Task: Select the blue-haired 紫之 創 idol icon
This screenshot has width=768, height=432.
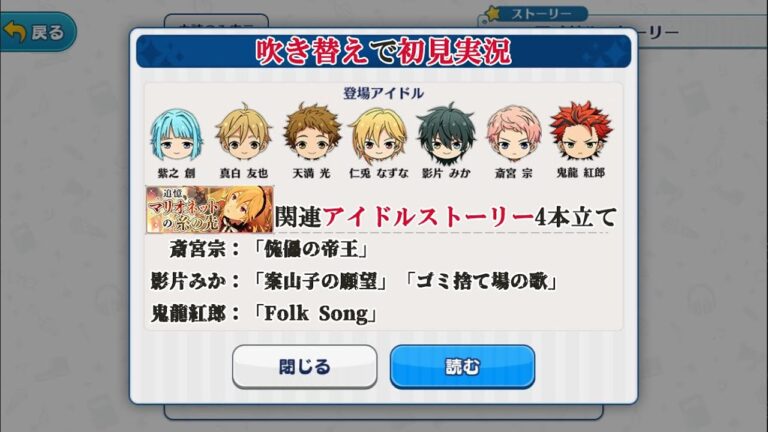Action: coord(176,135)
